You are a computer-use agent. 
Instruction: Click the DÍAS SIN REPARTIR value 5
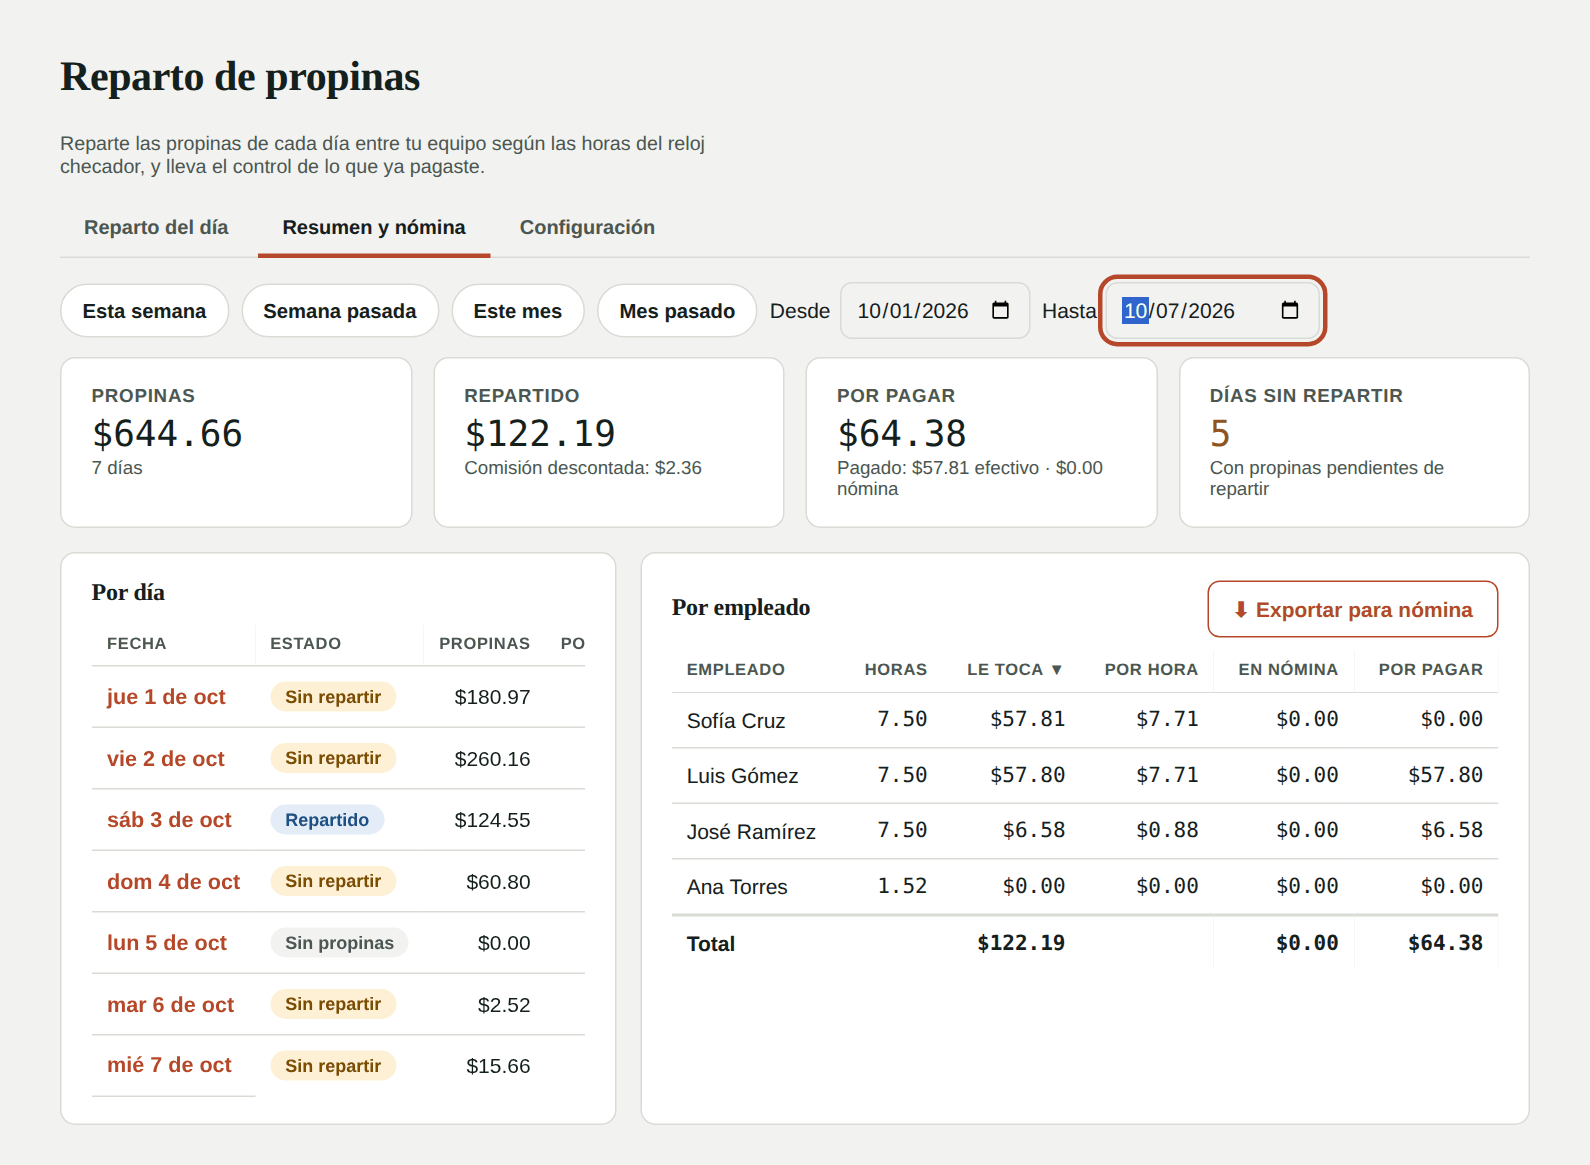point(1220,434)
